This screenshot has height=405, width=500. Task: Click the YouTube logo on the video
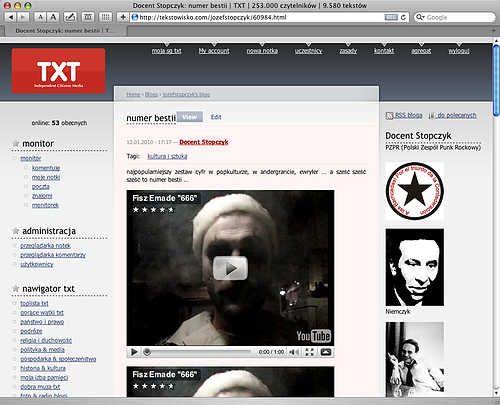point(314,336)
